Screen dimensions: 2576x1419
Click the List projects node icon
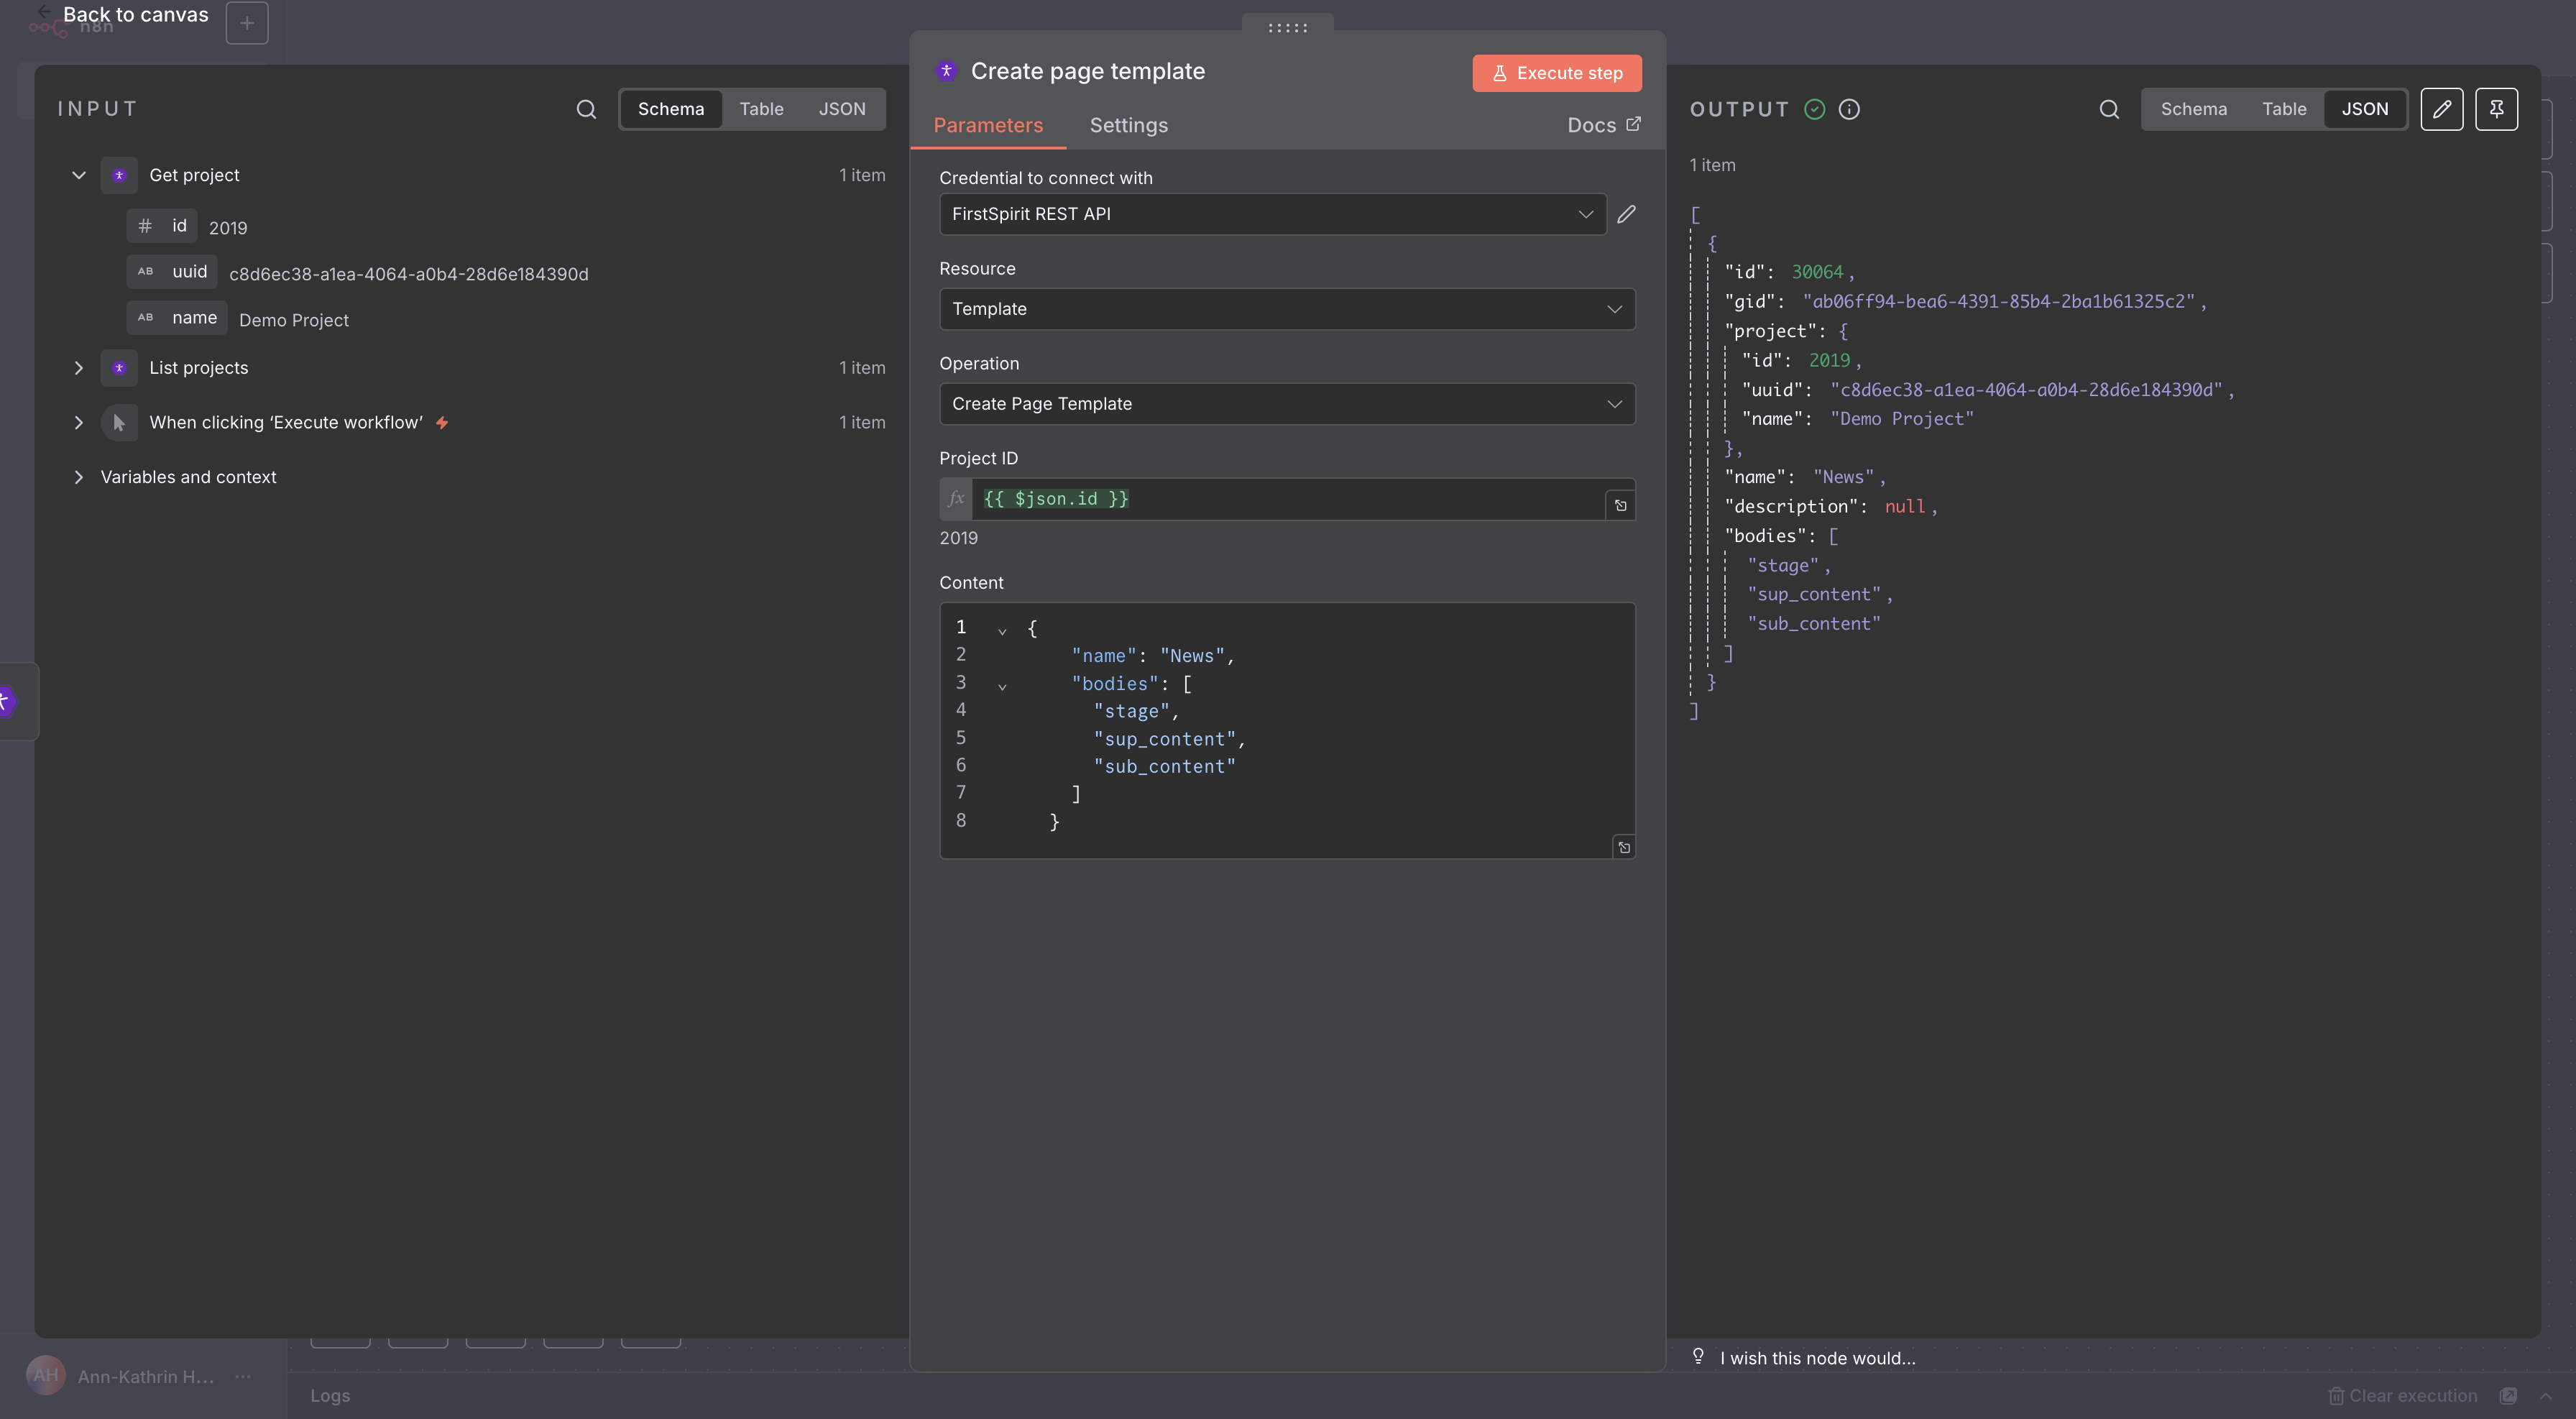click(x=119, y=368)
